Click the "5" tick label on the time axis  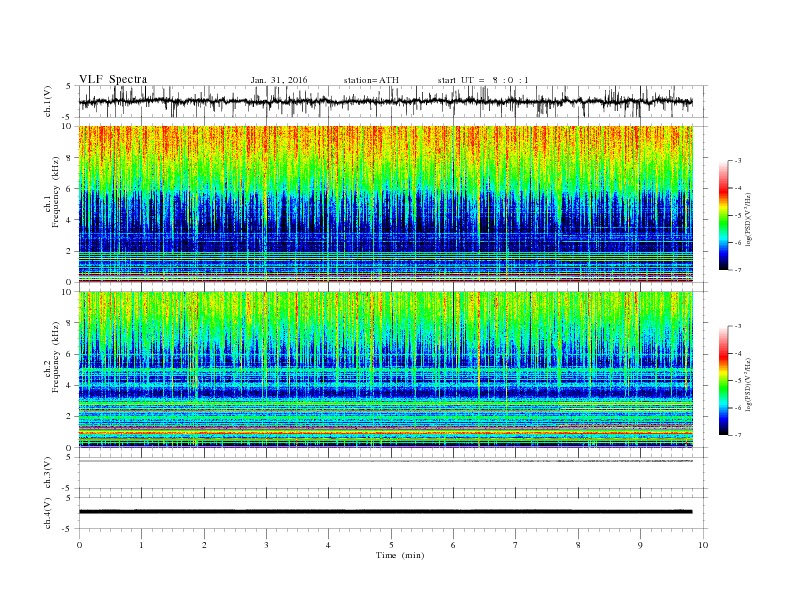pos(391,545)
